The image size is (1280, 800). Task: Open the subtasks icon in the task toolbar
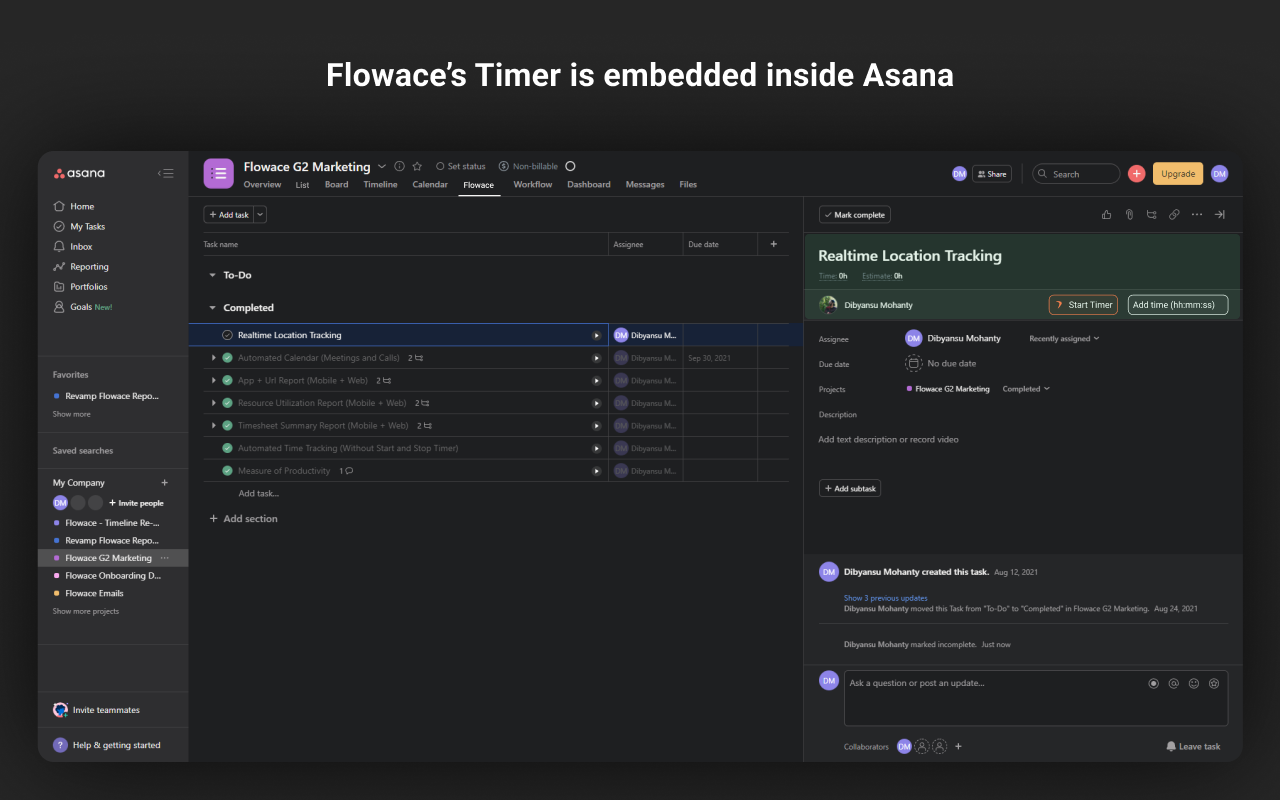[1152, 214]
